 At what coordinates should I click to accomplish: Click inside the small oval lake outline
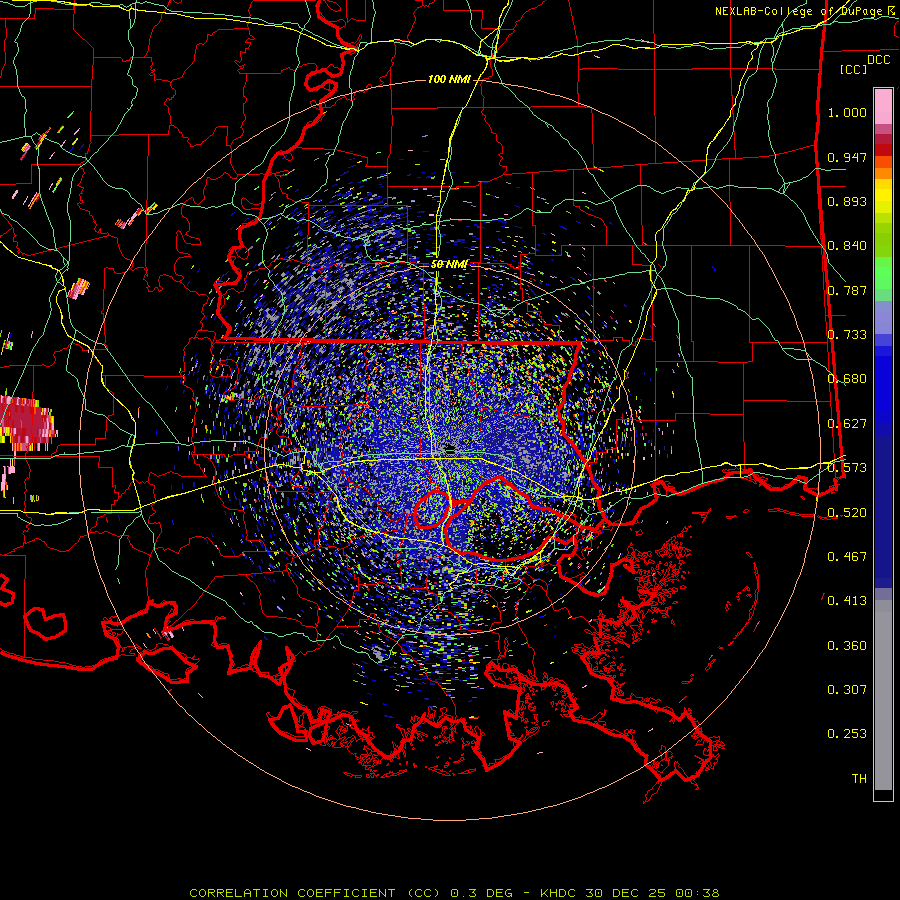432,509
